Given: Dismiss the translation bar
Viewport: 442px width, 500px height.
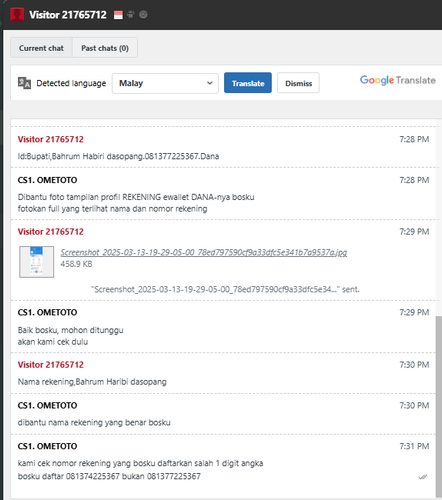Looking at the screenshot, I should [298, 83].
